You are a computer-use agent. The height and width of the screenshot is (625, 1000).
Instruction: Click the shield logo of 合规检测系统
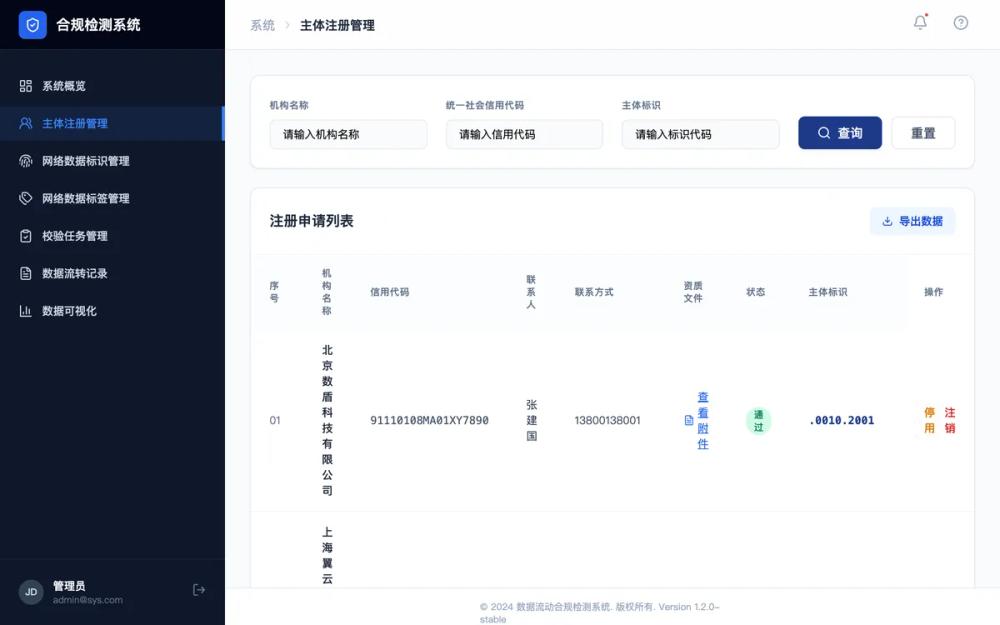pos(31,23)
